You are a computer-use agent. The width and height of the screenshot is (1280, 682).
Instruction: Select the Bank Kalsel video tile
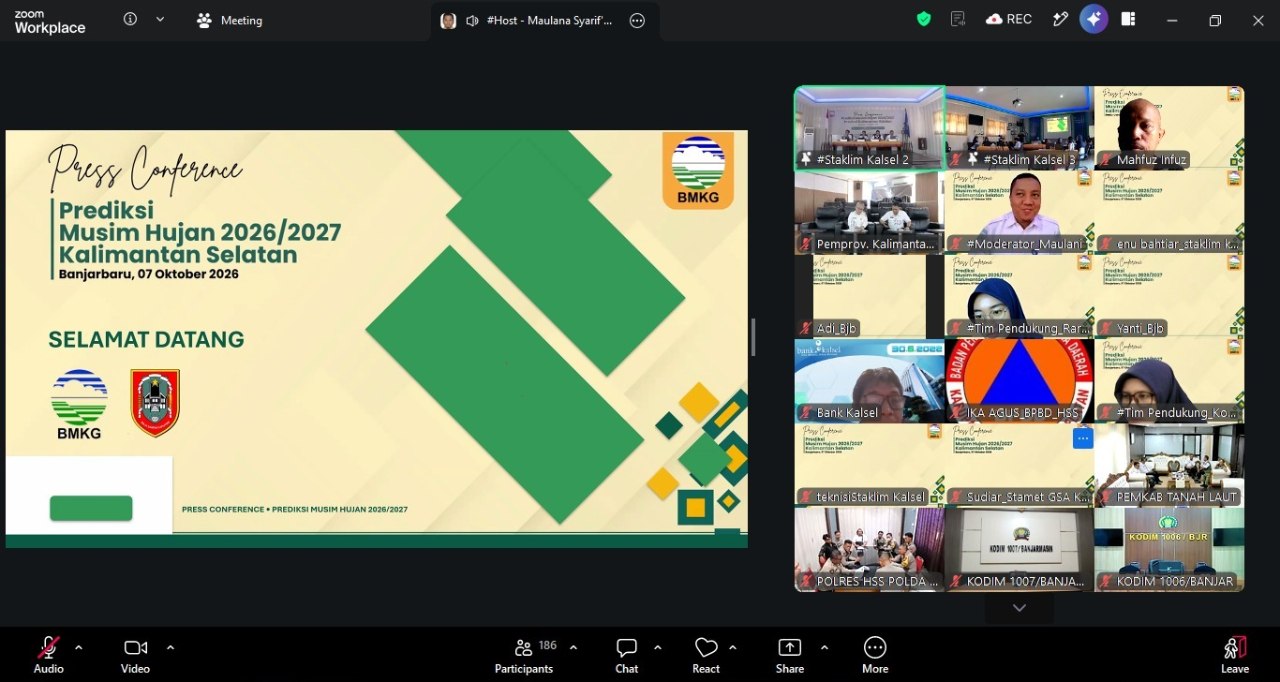click(869, 380)
